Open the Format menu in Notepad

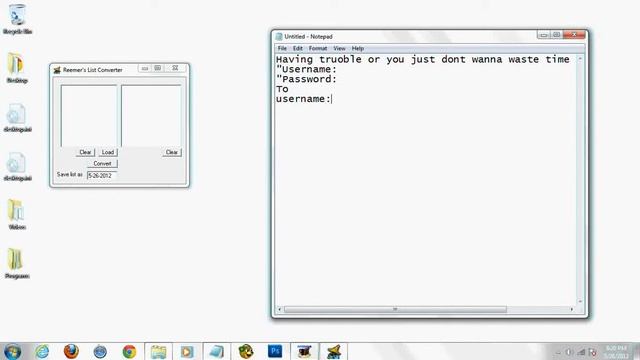coord(318,48)
